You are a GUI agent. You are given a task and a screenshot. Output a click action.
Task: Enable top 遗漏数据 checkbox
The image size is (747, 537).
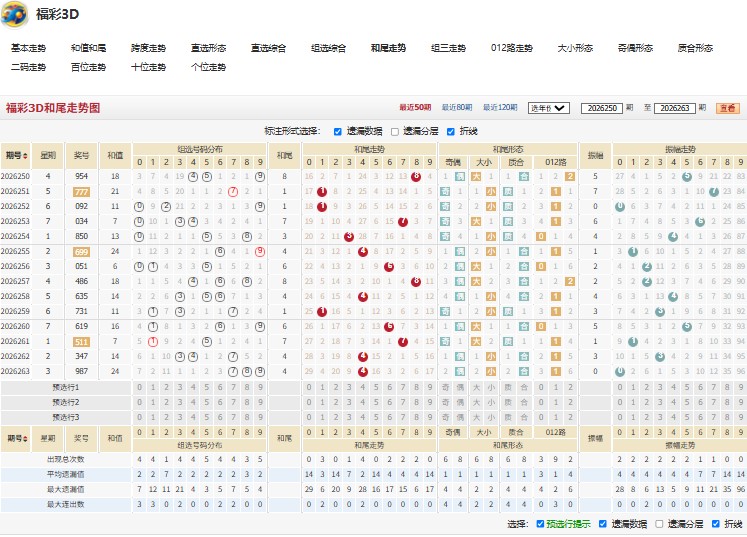click(x=337, y=132)
